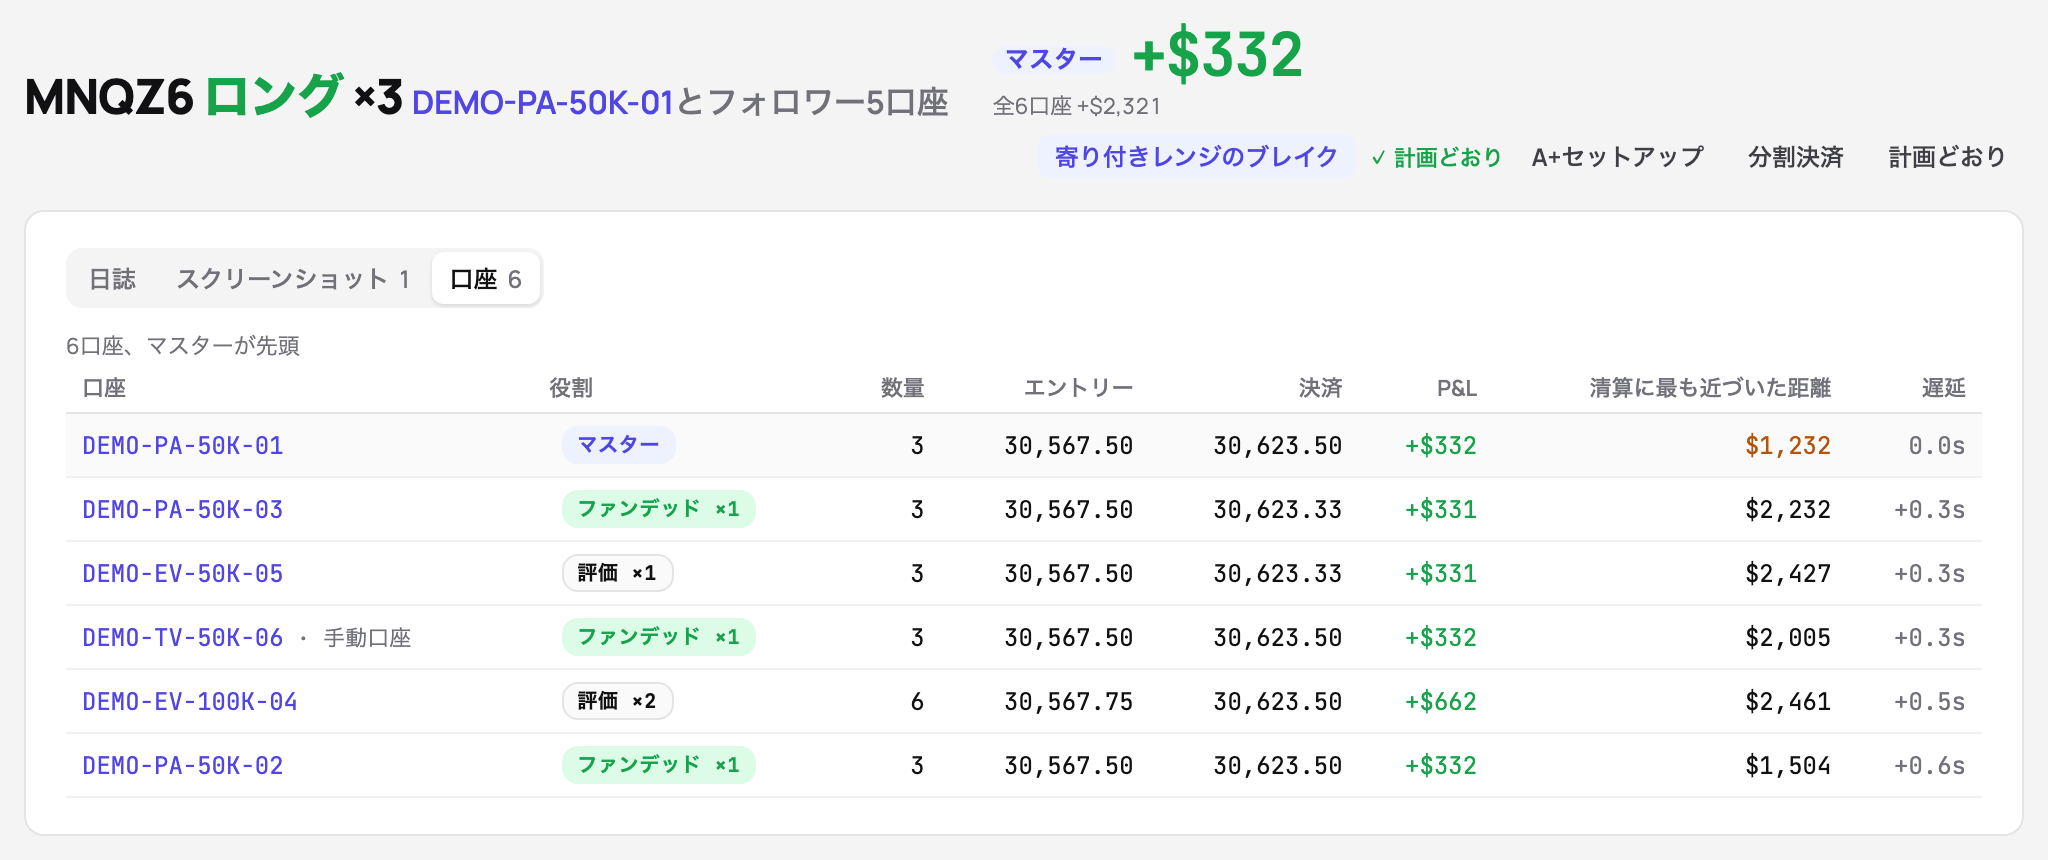Click the 6口座、マスターが先頭 caption
The width and height of the screenshot is (2048, 860).
[x=183, y=346]
